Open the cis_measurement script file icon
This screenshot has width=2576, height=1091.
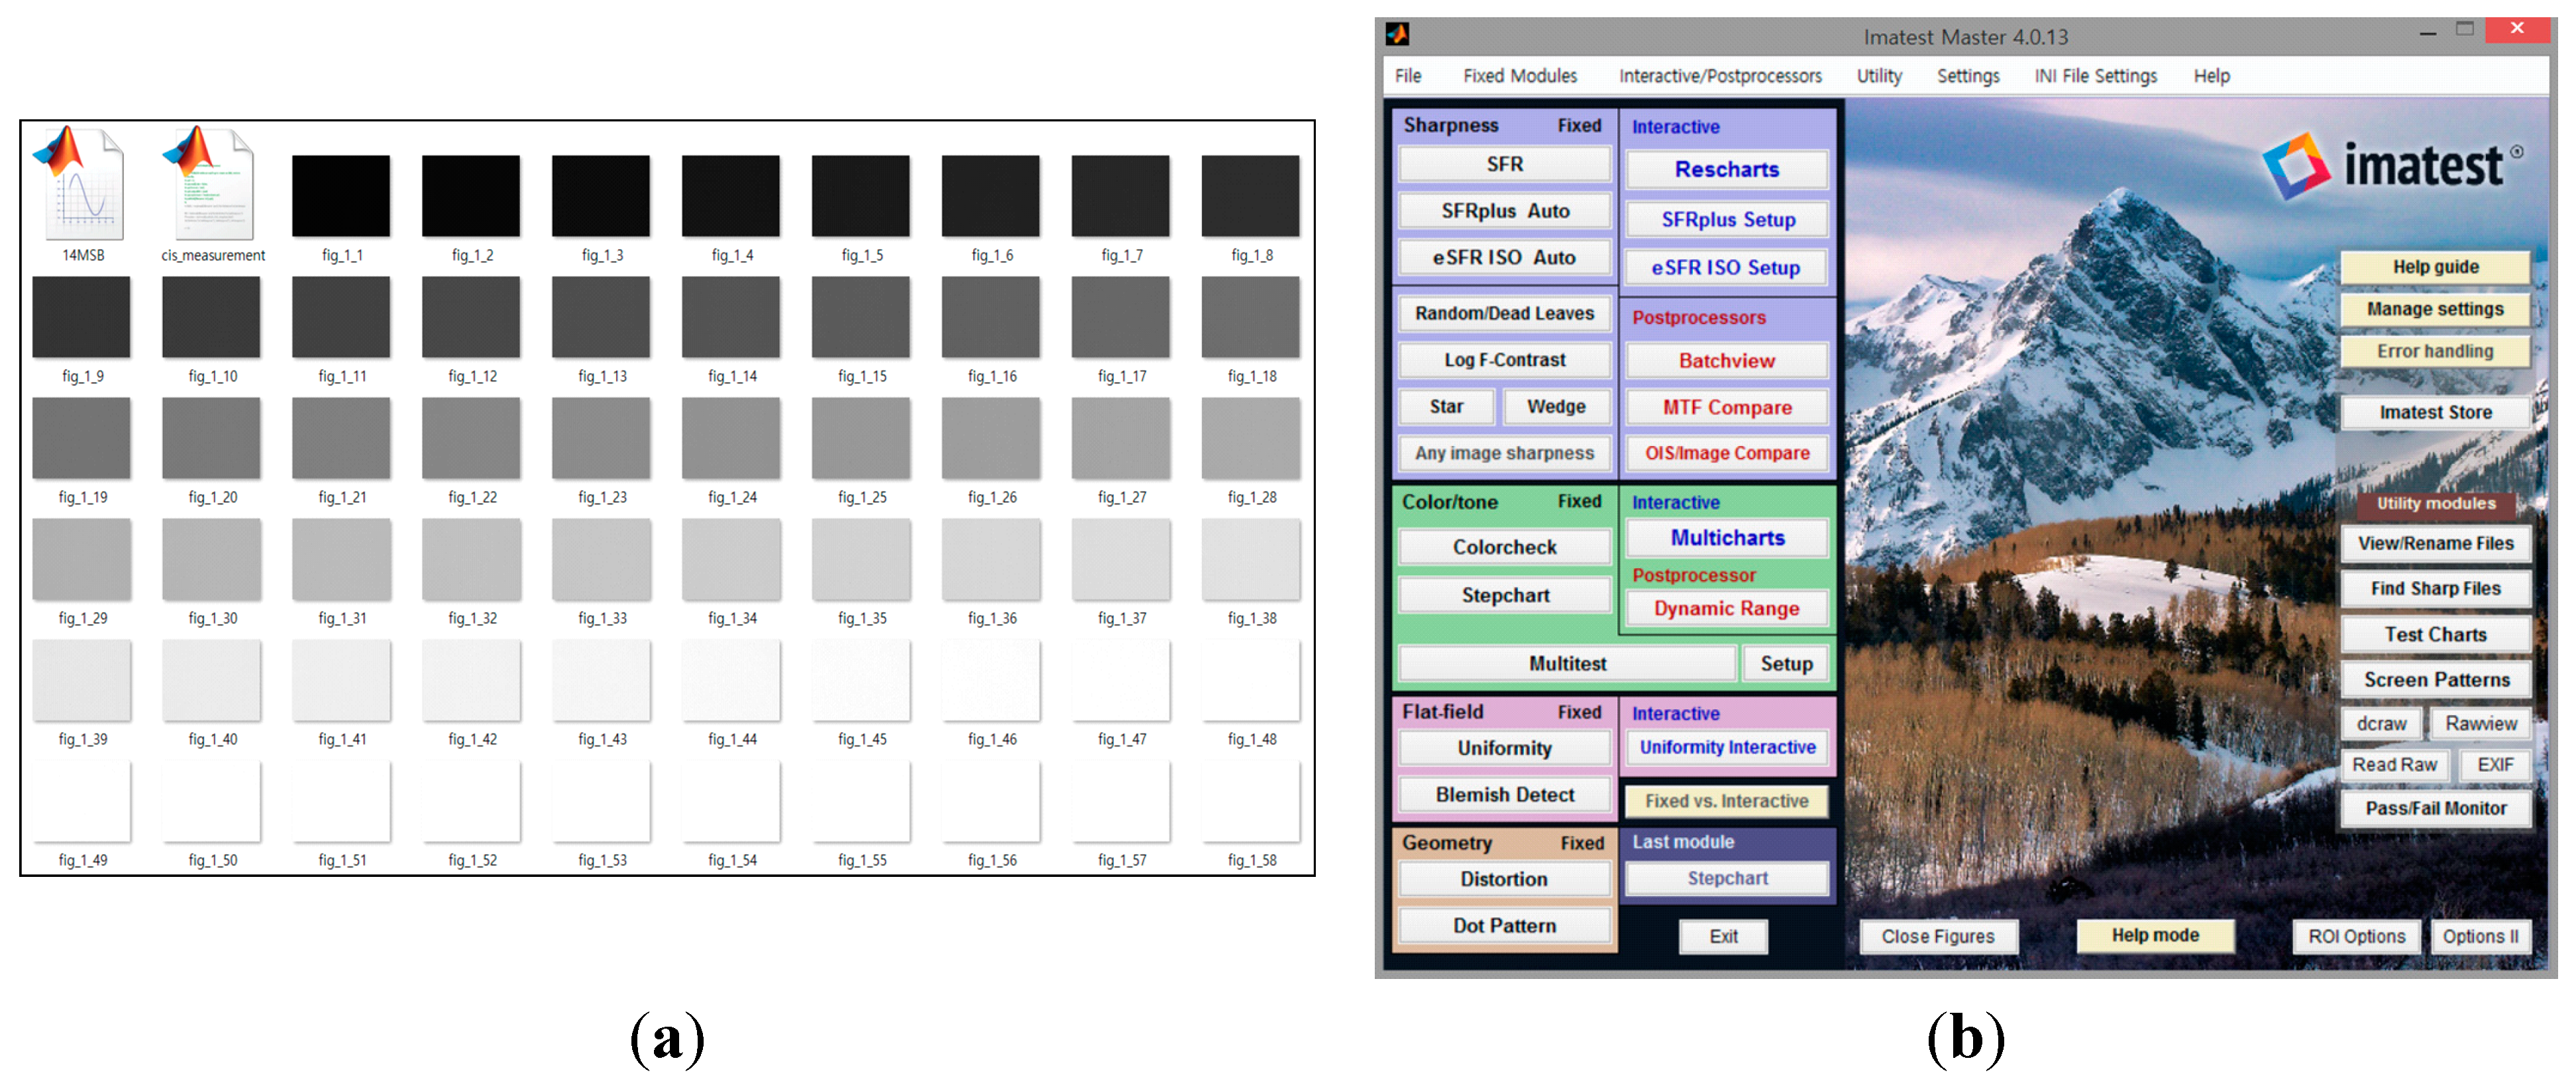coord(211,186)
